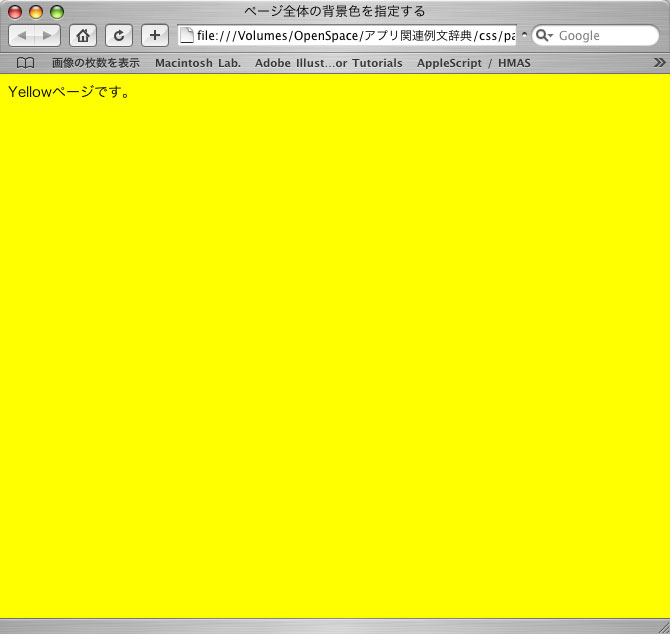This screenshot has height=634, width=670.
Task: Click the window resize grip
Action: pos(663,627)
